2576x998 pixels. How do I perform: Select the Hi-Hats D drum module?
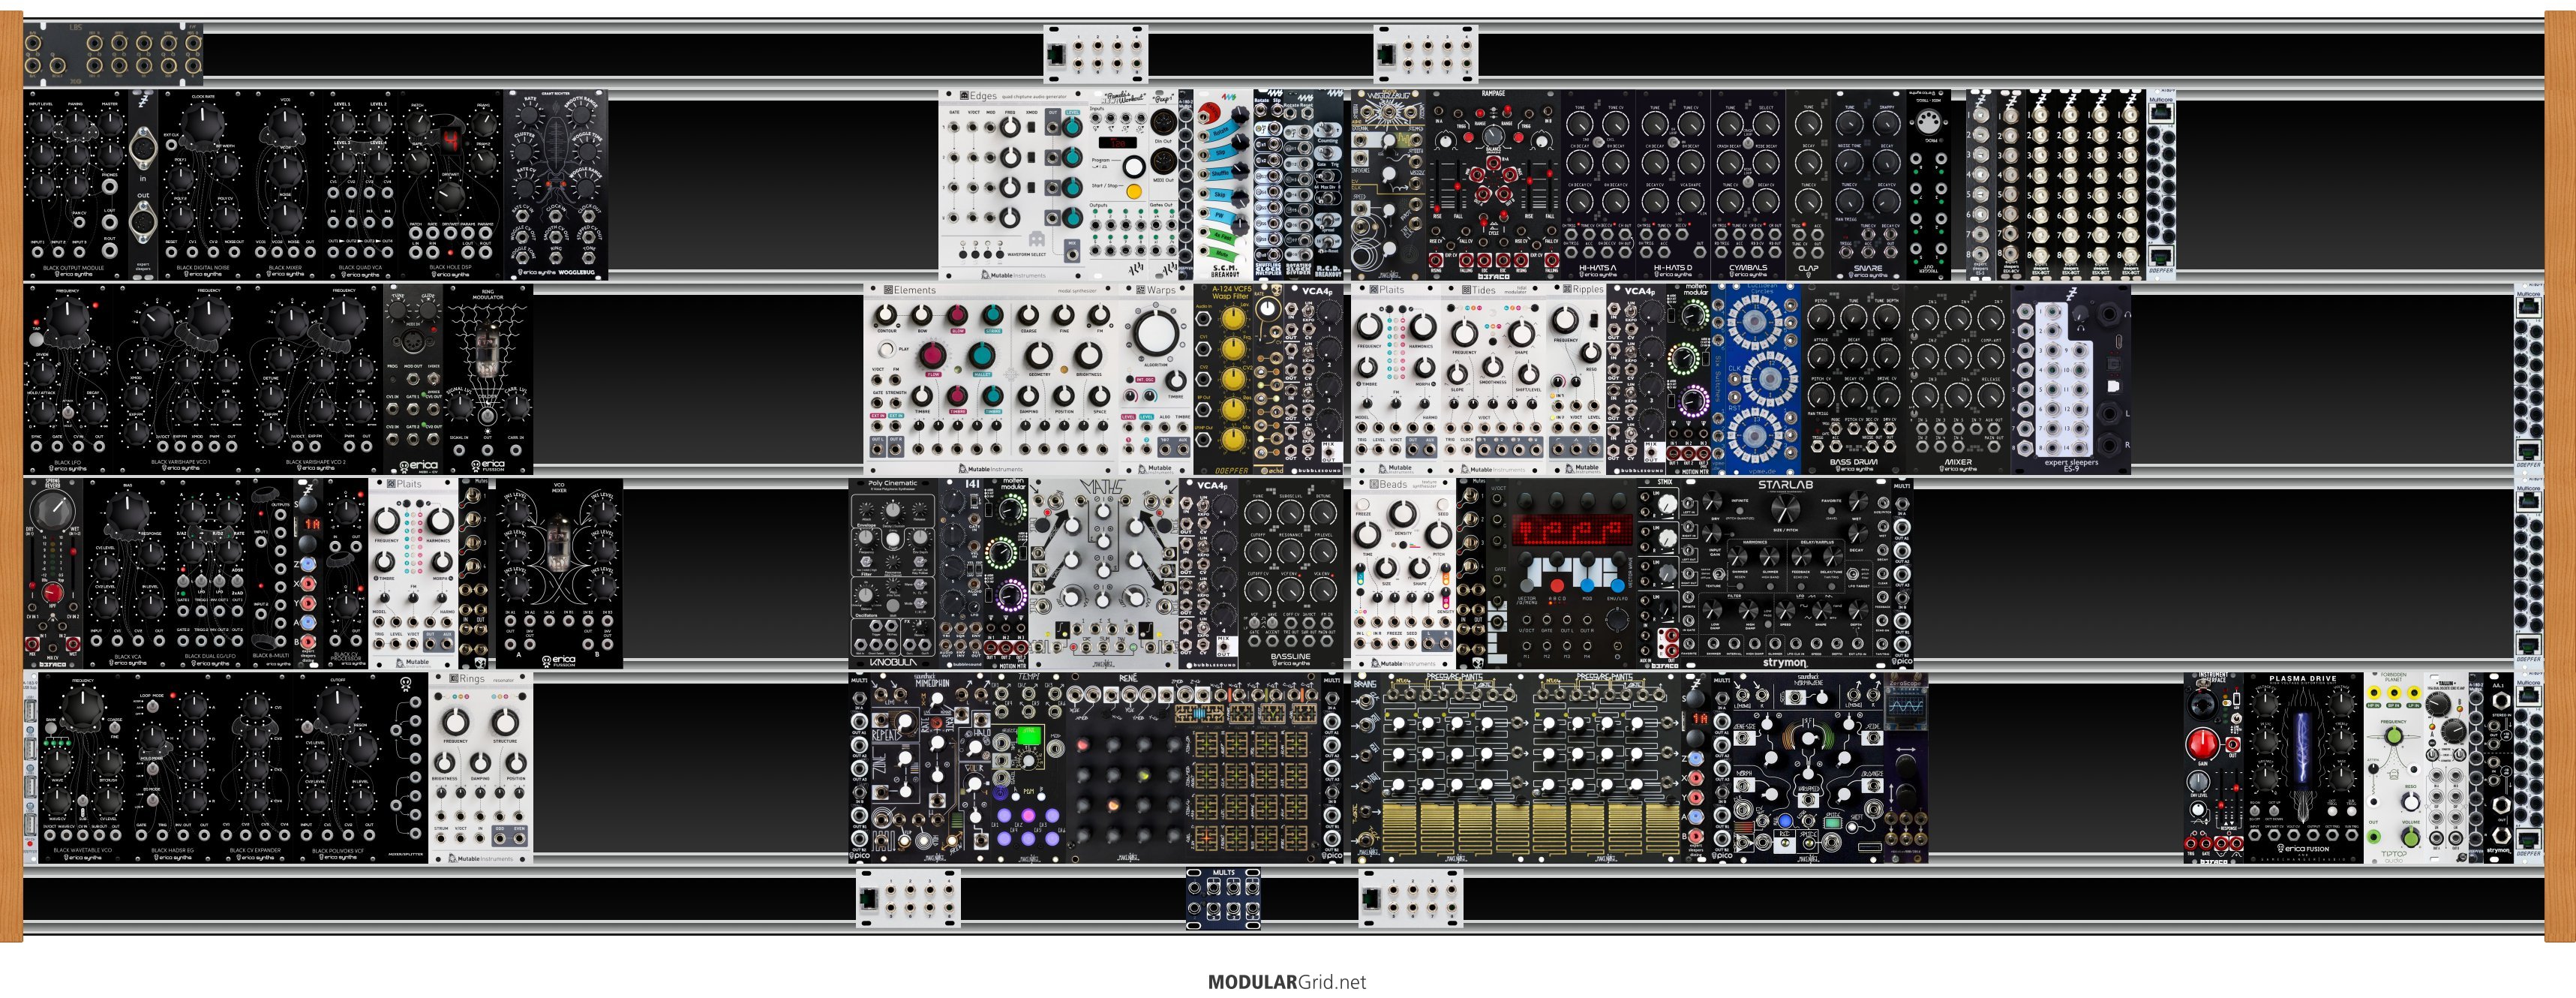(x=1673, y=185)
